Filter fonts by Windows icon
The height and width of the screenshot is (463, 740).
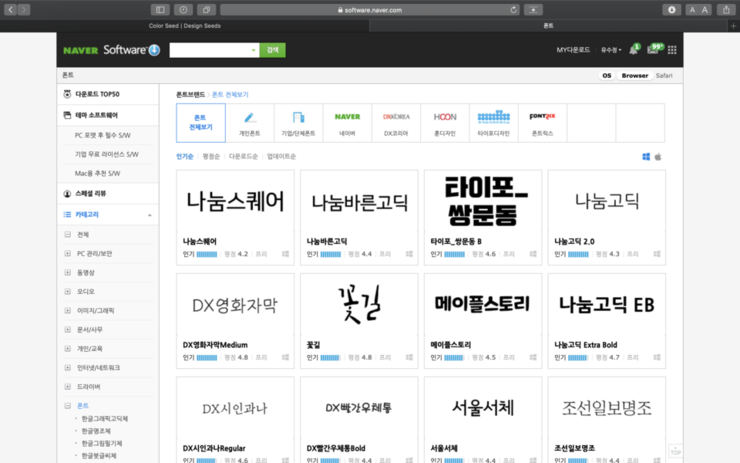646,157
